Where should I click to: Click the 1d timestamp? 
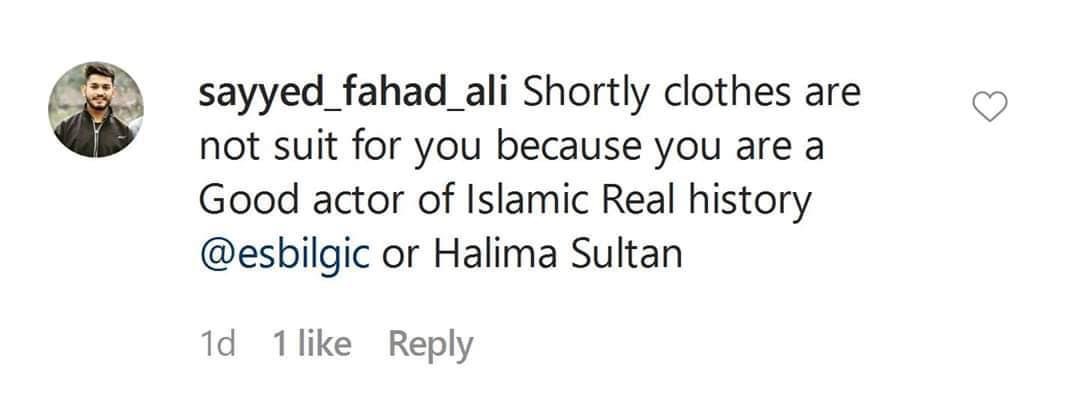(x=217, y=343)
